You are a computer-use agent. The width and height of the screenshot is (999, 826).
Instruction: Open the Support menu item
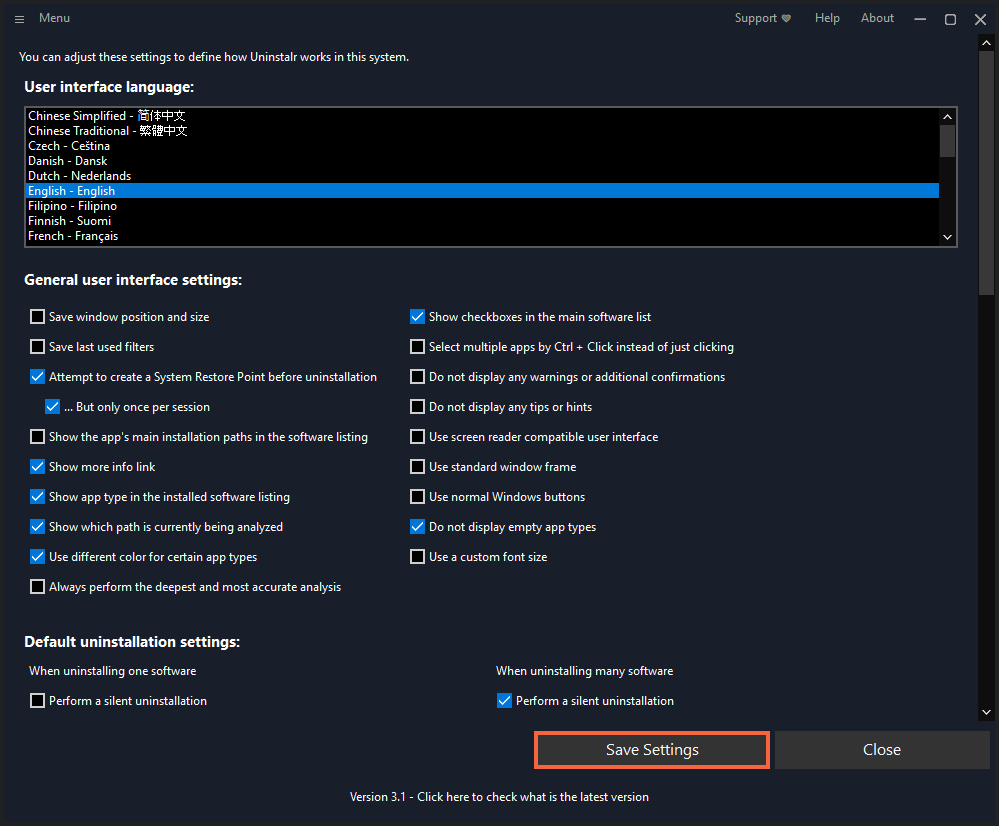click(x=762, y=18)
